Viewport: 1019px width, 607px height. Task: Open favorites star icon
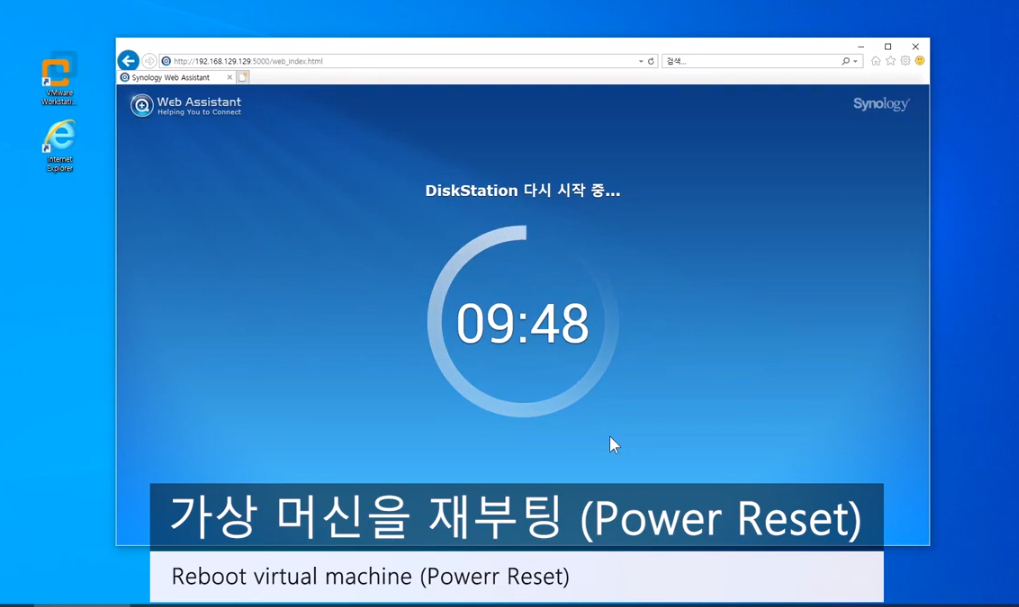(890, 60)
